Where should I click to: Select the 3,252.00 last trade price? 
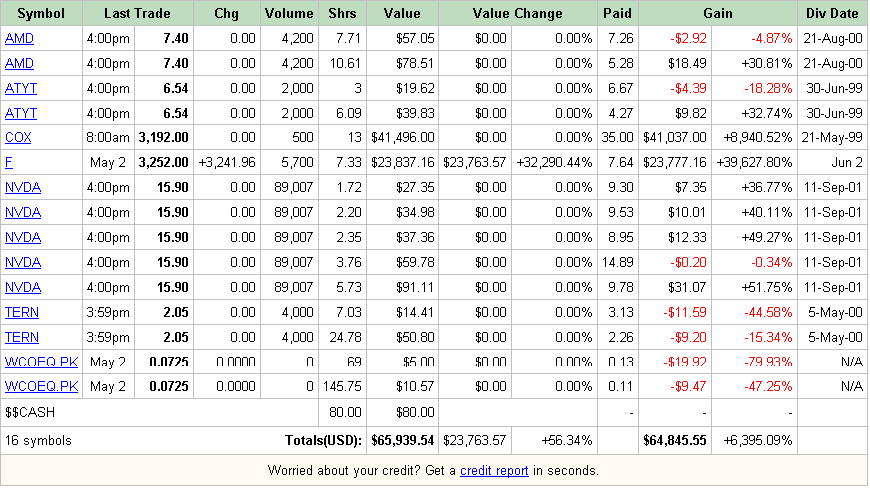pyautogui.click(x=163, y=162)
